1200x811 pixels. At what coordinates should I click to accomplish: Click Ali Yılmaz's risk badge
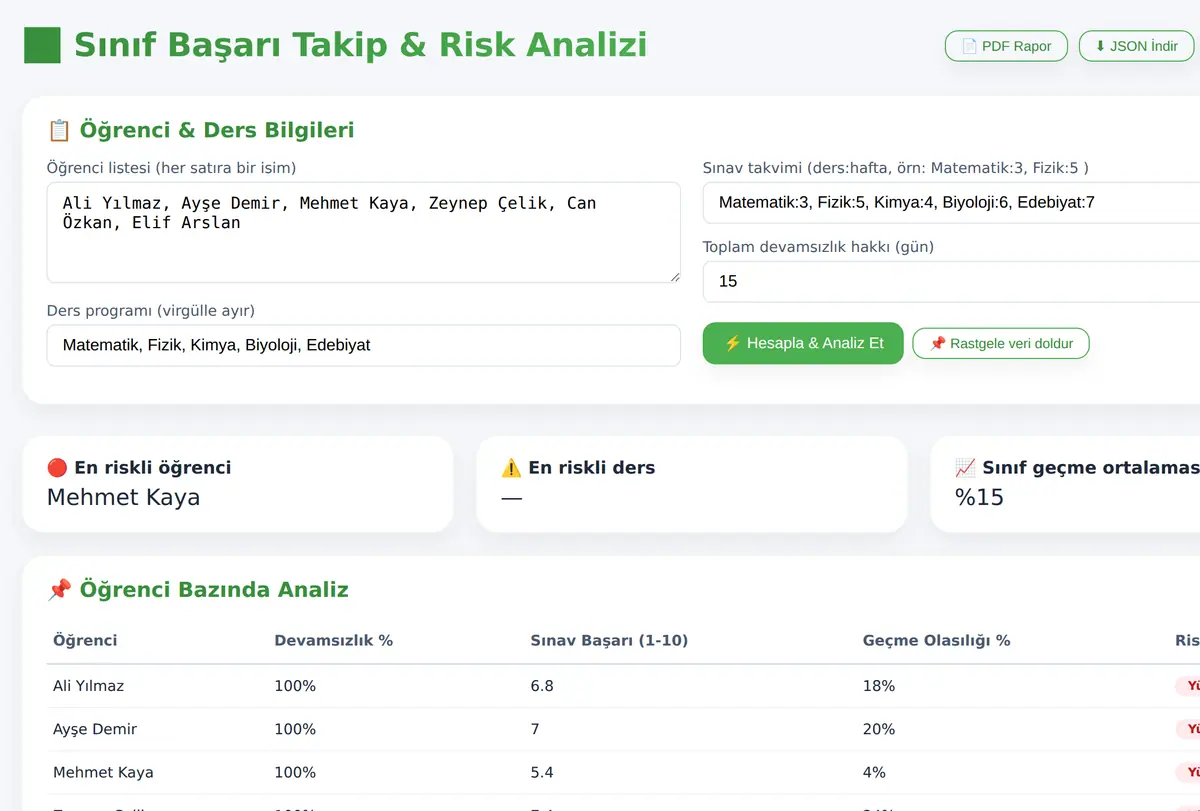click(1188, 686)
